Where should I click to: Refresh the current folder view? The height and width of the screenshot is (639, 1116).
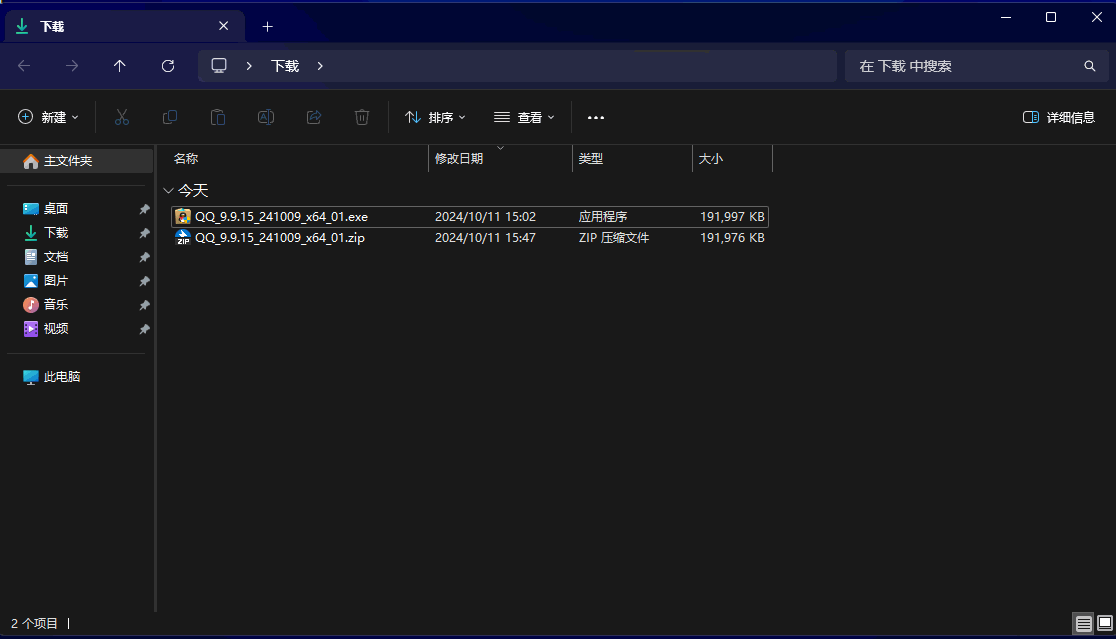pos(168,66)
